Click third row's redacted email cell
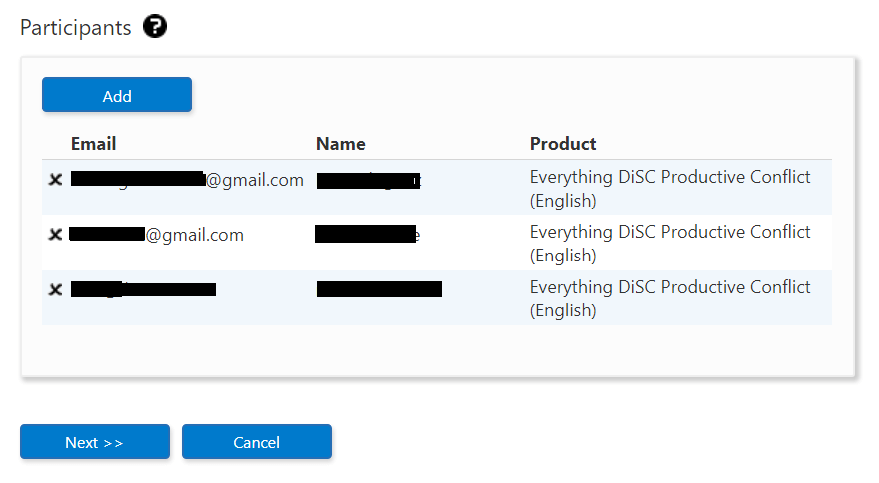The image size is (879, 483). [144, 289]
